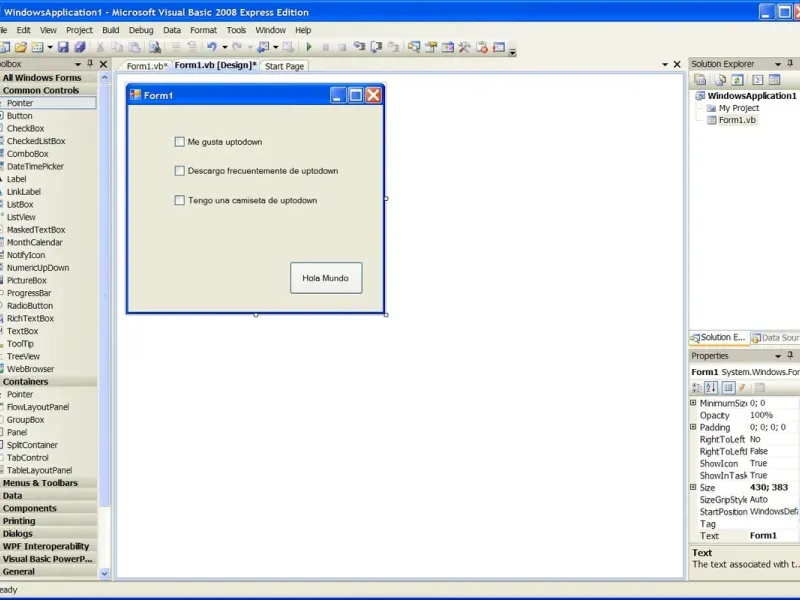The image size is (800, 600).
Task: Click View Designer icon in Solution Explorer
Action: click(774, 80)
